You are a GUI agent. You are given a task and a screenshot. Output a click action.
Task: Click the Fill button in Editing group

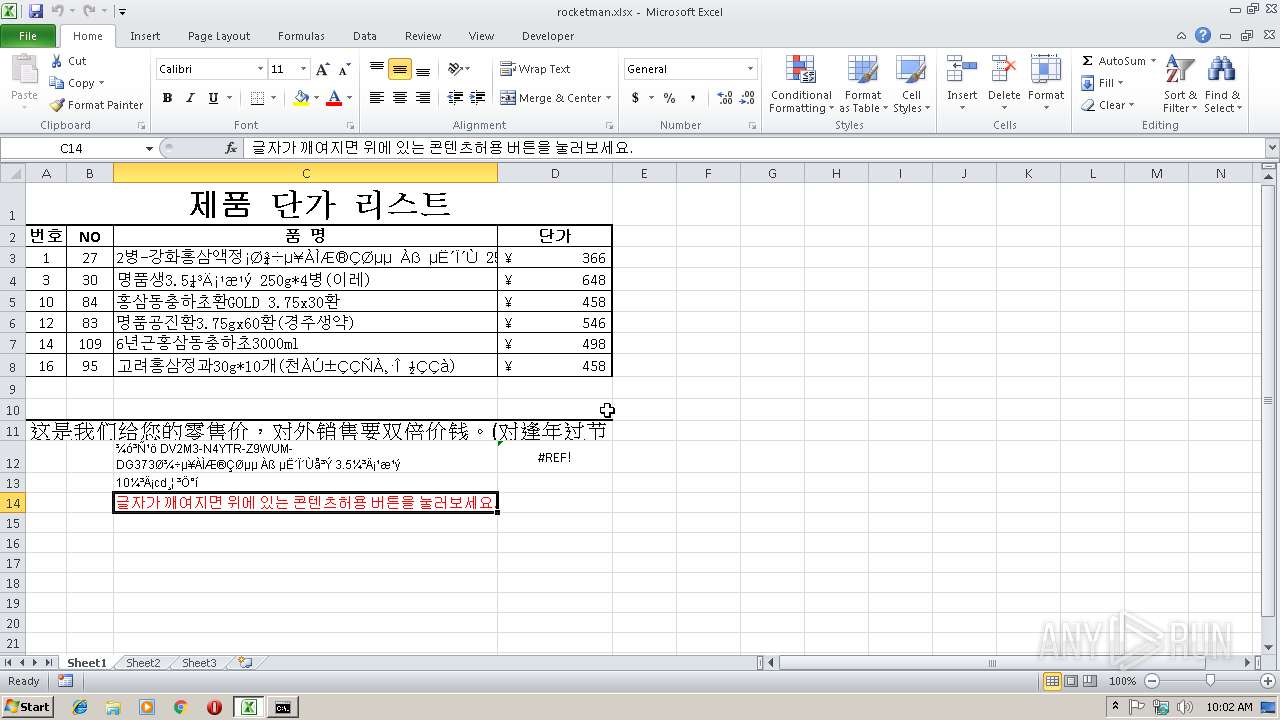pyautogui.click(x=1103, y=83)
